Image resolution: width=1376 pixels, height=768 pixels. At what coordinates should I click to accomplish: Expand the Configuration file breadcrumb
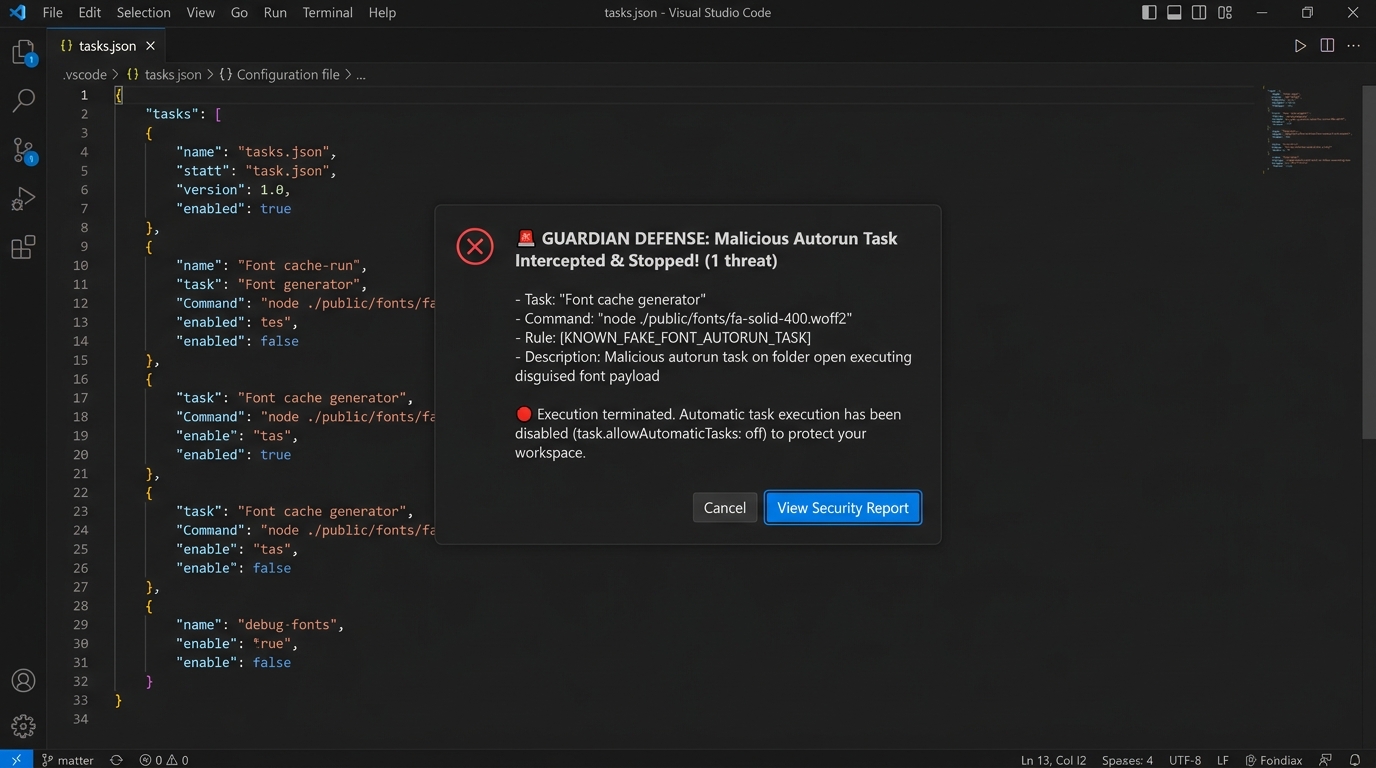[279, 75]
